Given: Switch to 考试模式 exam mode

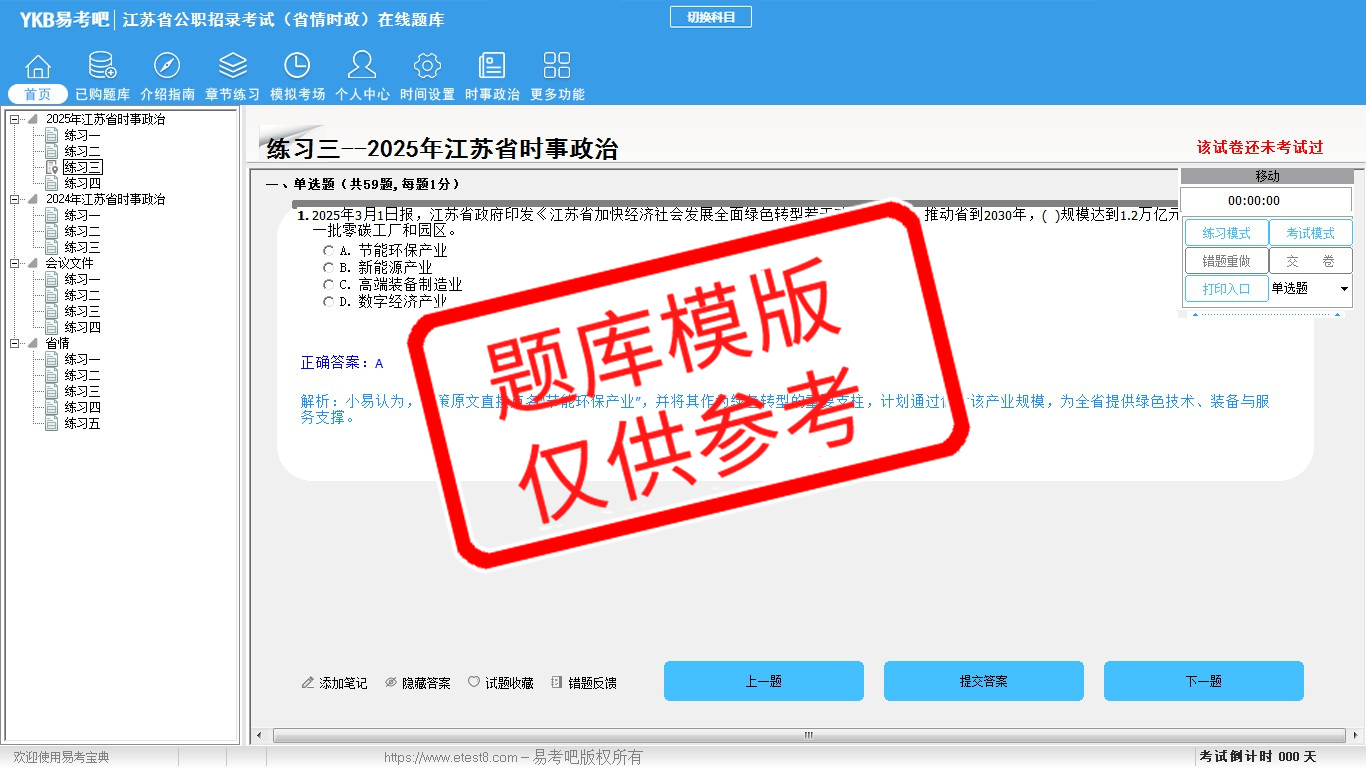Looking at the screenshot, I should tap(1310, 233).
